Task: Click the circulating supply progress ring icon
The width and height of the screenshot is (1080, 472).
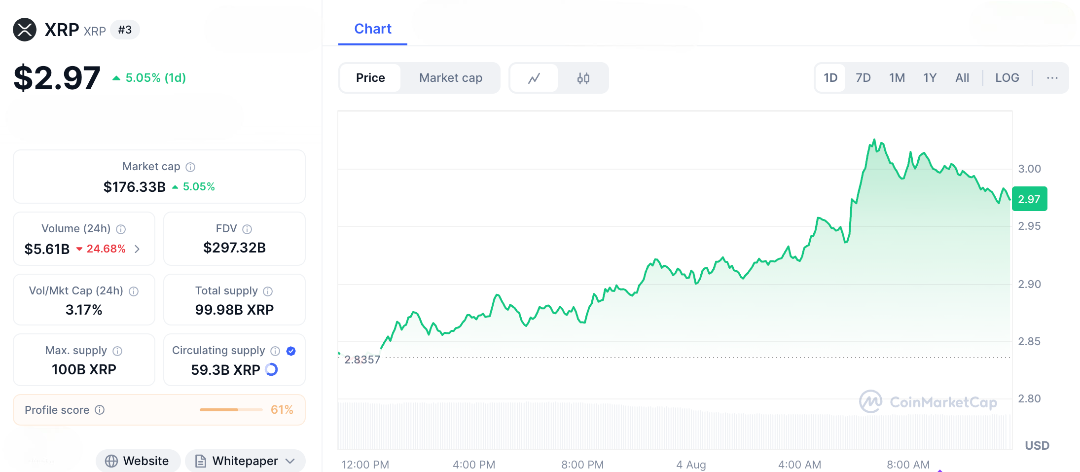Action: 271,369
